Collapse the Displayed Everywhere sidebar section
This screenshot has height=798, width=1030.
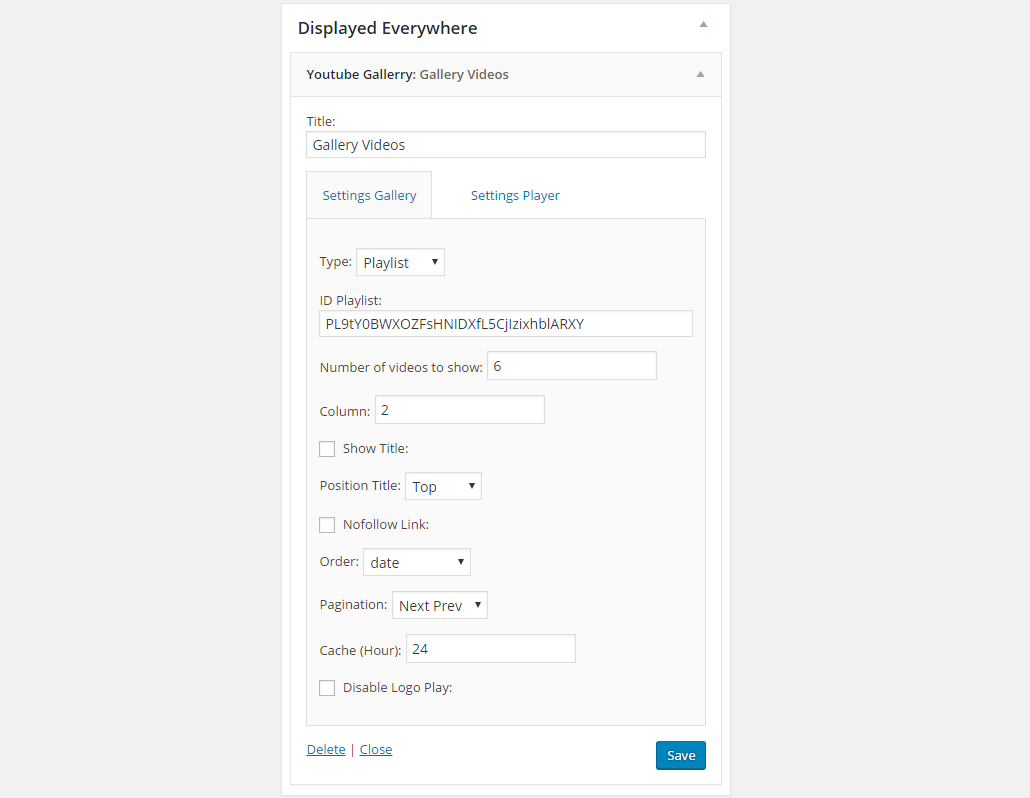703,24
